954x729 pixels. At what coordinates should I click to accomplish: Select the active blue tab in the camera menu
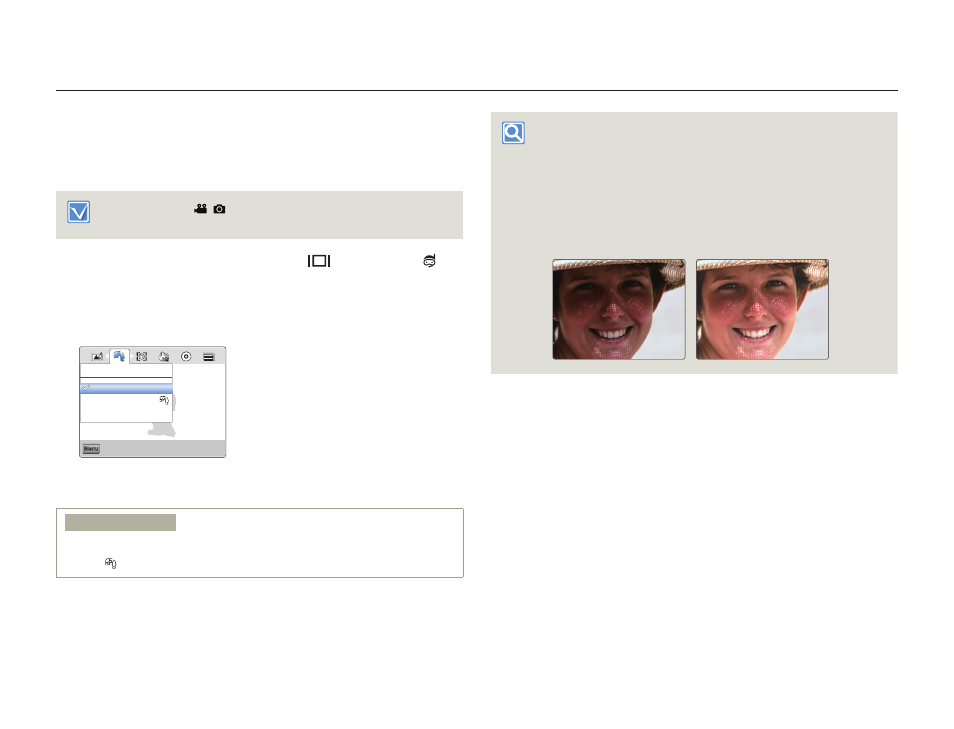point(119,356)
